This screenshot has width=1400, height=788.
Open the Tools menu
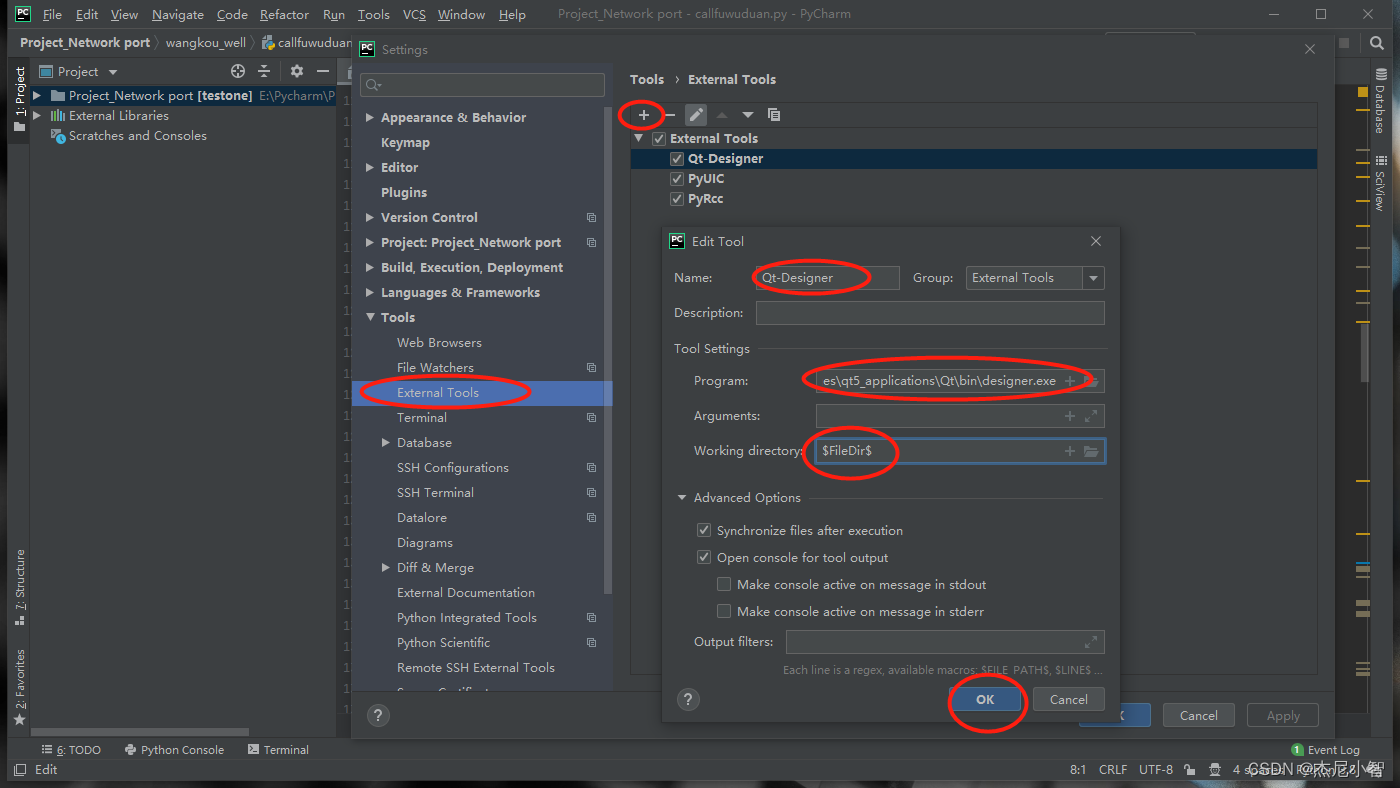[373, 15]
